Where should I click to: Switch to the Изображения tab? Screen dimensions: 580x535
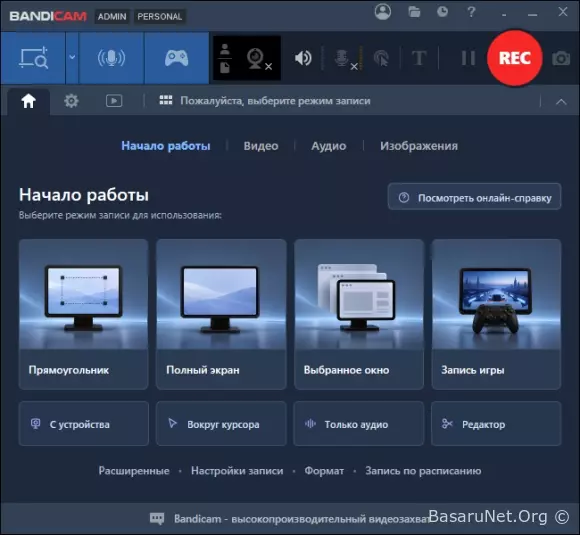point(419,146)
